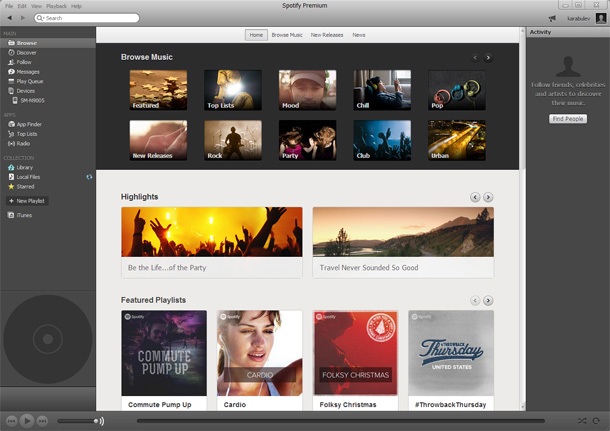Open the Play Queue
Image resolution: width=610 pixels, height=431 pixels.
coord(30,81)
